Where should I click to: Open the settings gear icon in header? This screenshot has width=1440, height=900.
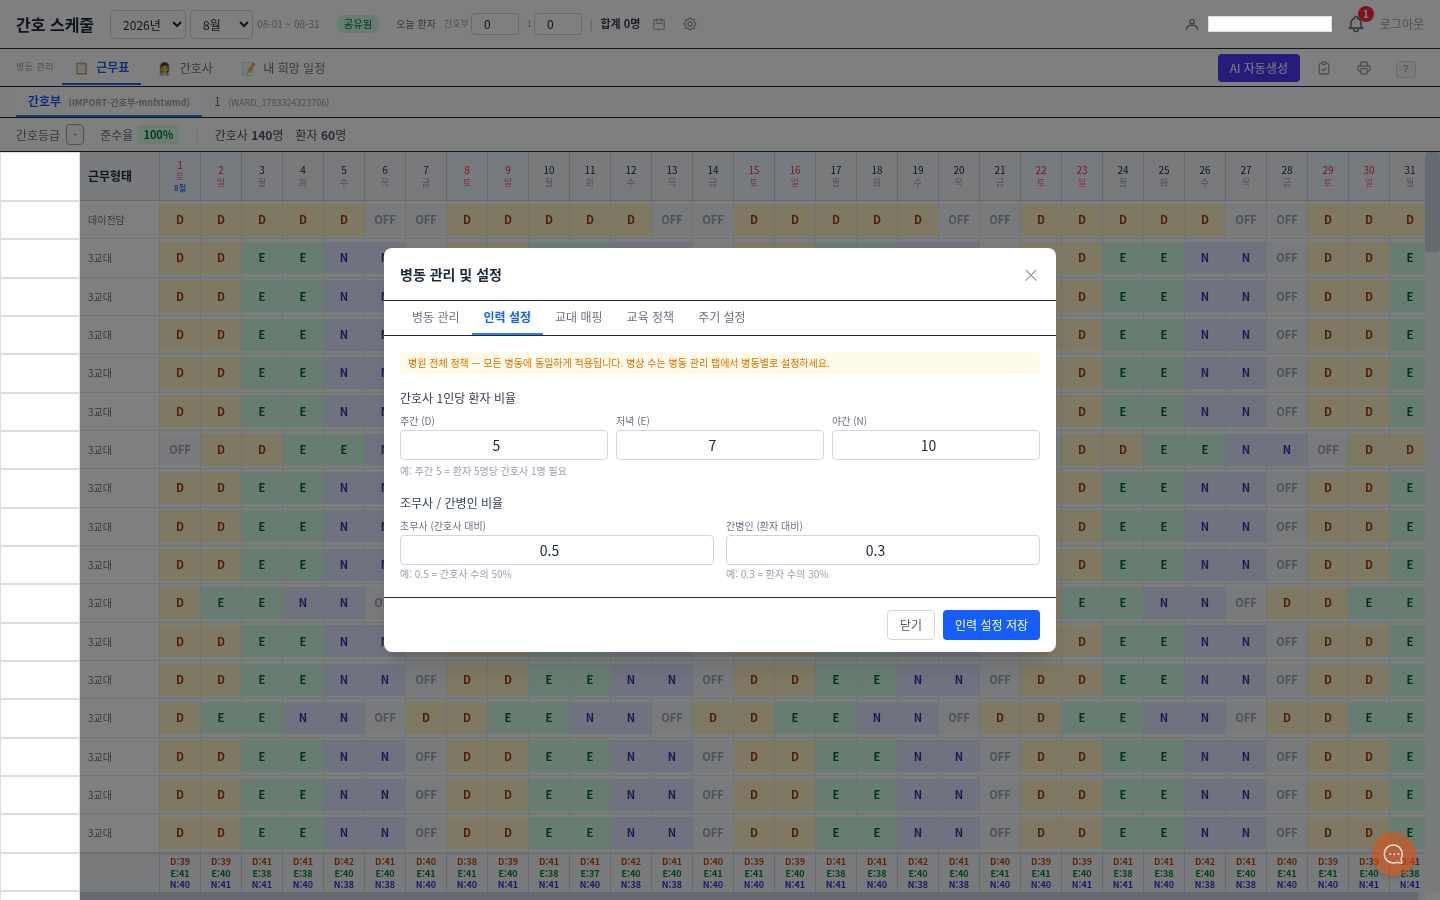coord(690,24)
